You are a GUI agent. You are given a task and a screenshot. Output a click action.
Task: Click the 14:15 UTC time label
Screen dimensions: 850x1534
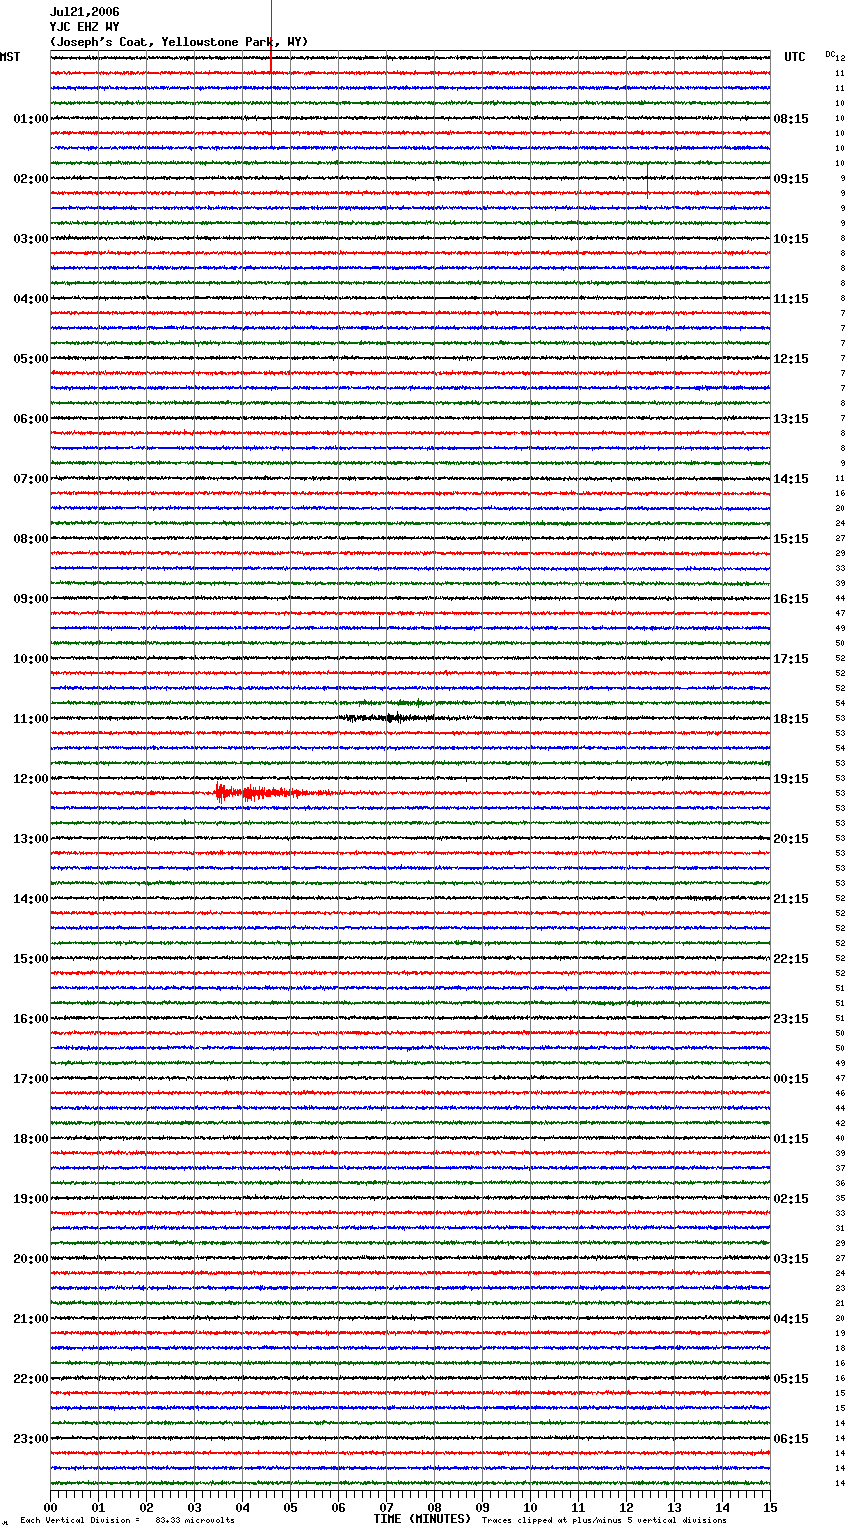[791, 479]
